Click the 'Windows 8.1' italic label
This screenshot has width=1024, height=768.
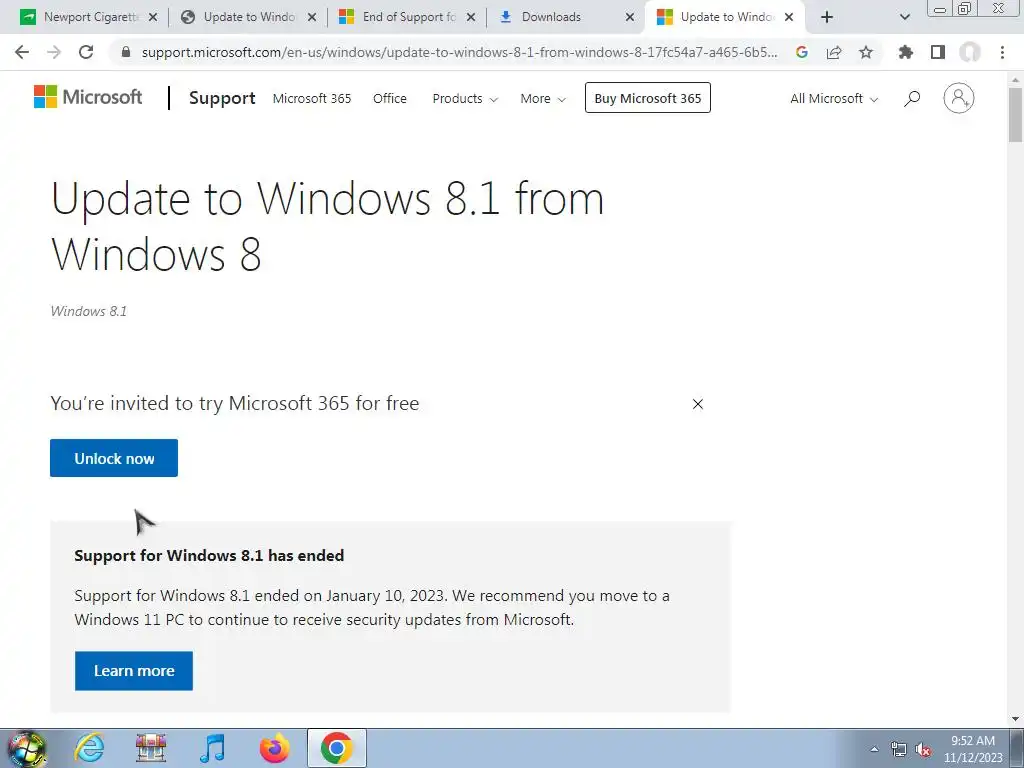point(89,311)
